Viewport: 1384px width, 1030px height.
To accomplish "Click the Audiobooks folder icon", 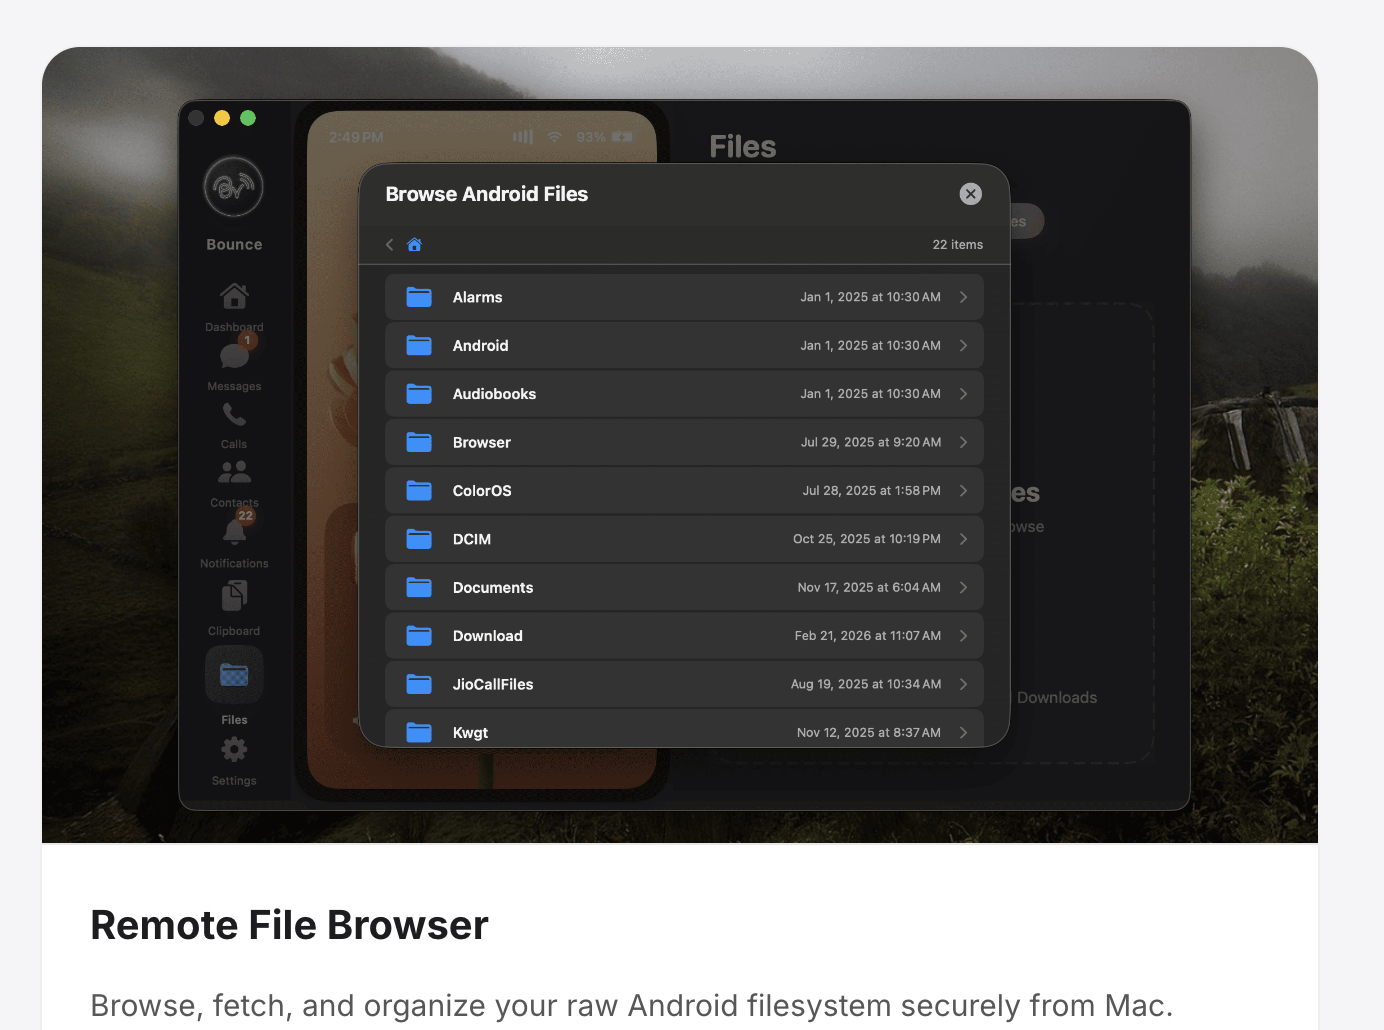I will 419,394.
